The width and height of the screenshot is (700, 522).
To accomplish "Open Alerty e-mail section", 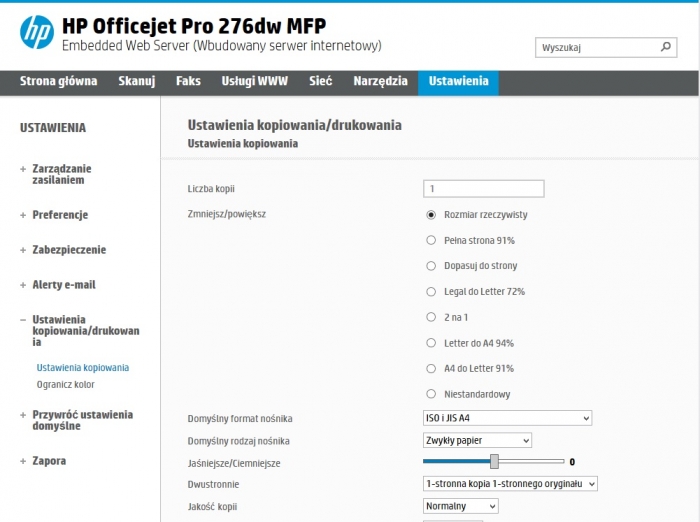I will (x=64, y=285).
